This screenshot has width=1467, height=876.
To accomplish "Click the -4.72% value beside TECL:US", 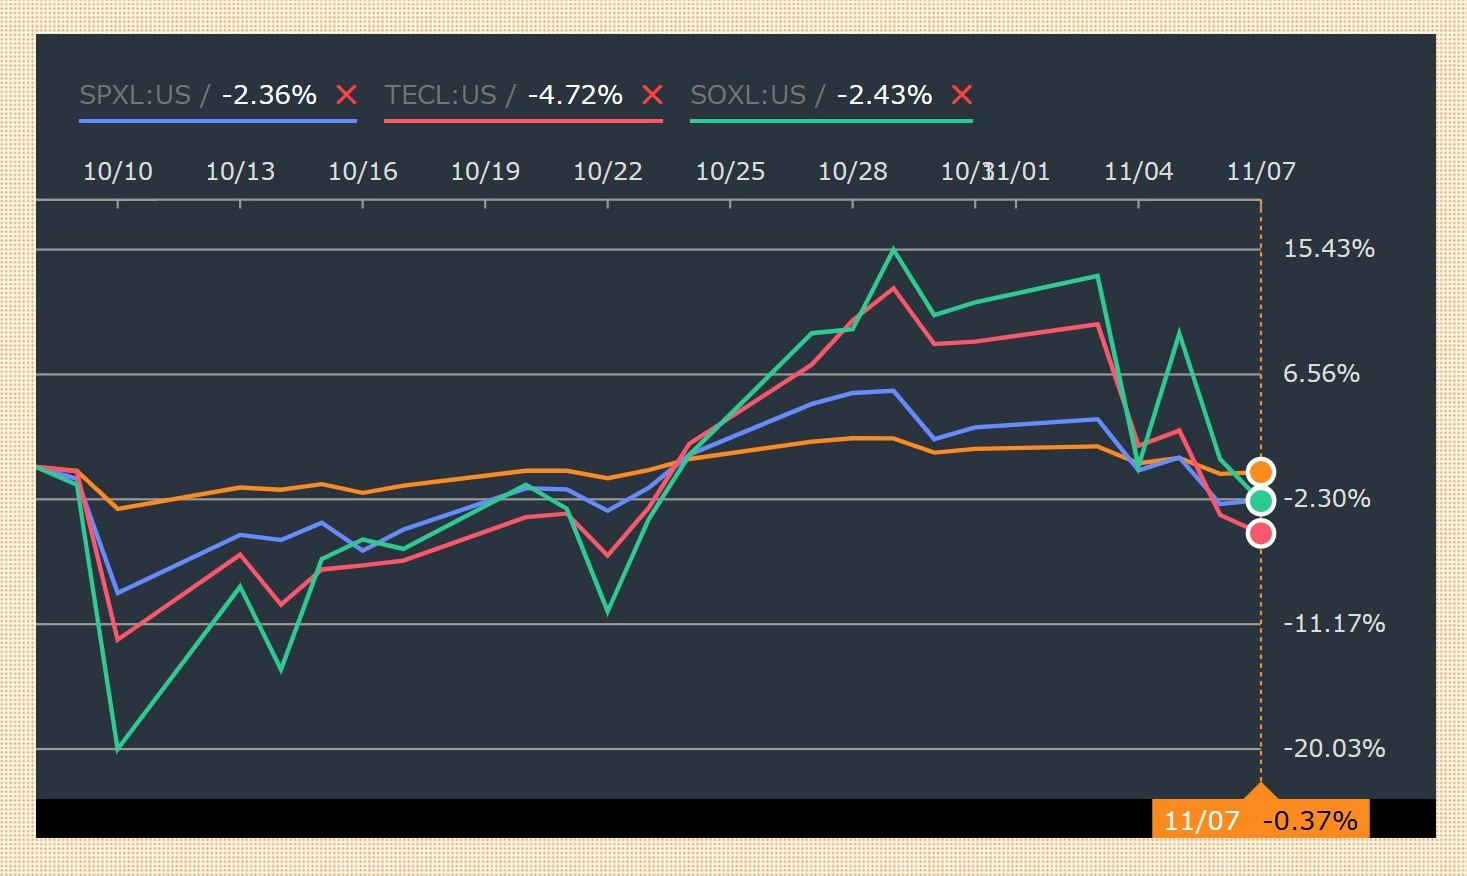I will [575, 95].
